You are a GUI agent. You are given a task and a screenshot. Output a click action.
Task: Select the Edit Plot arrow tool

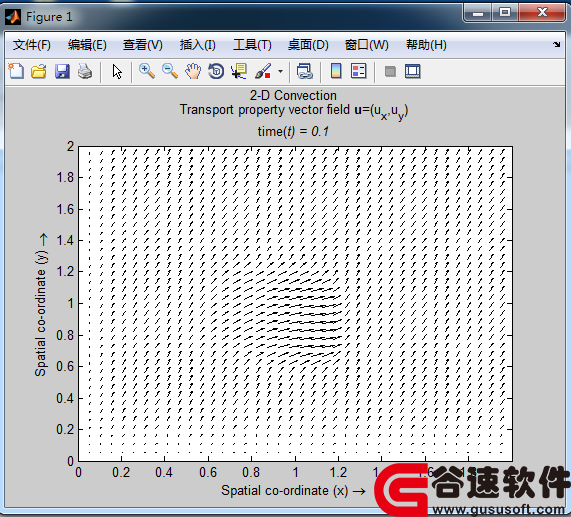tap(117, 71)
